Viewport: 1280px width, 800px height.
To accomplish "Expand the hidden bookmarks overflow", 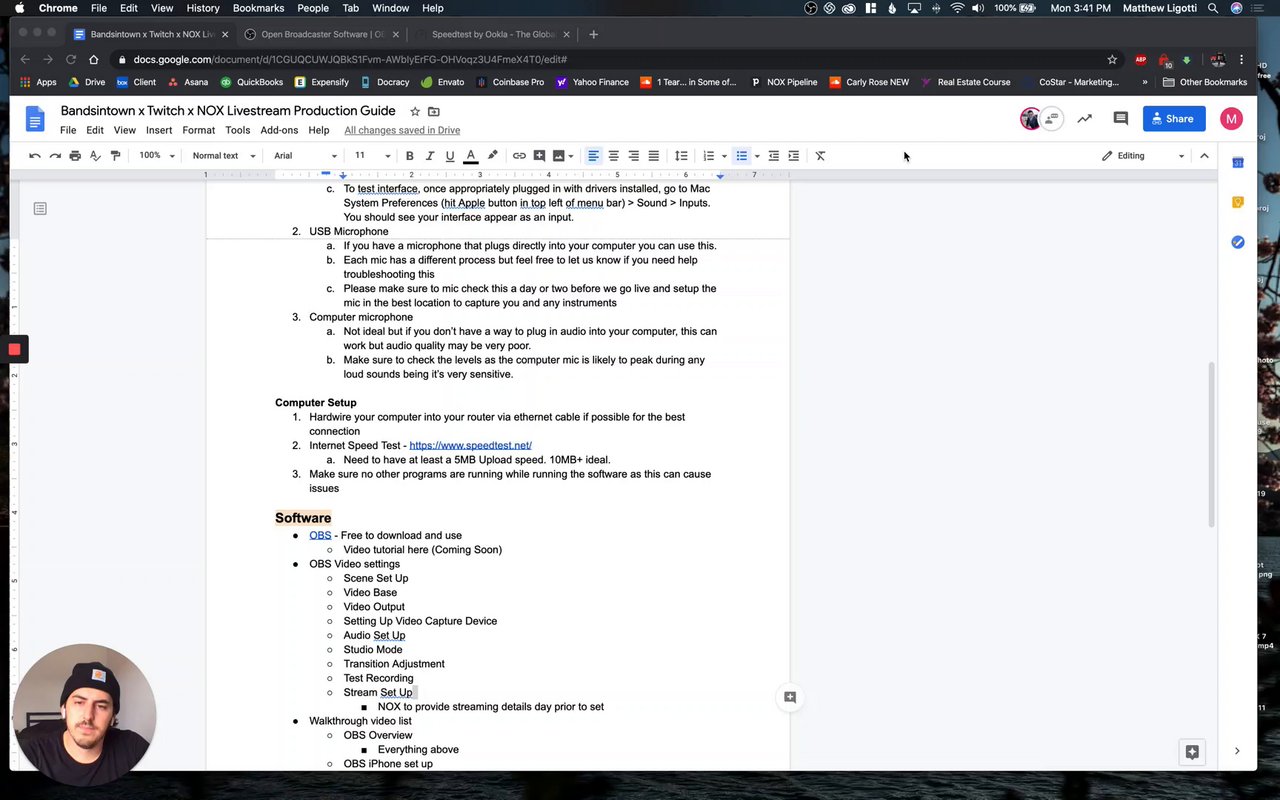I will click(1144, 82).
